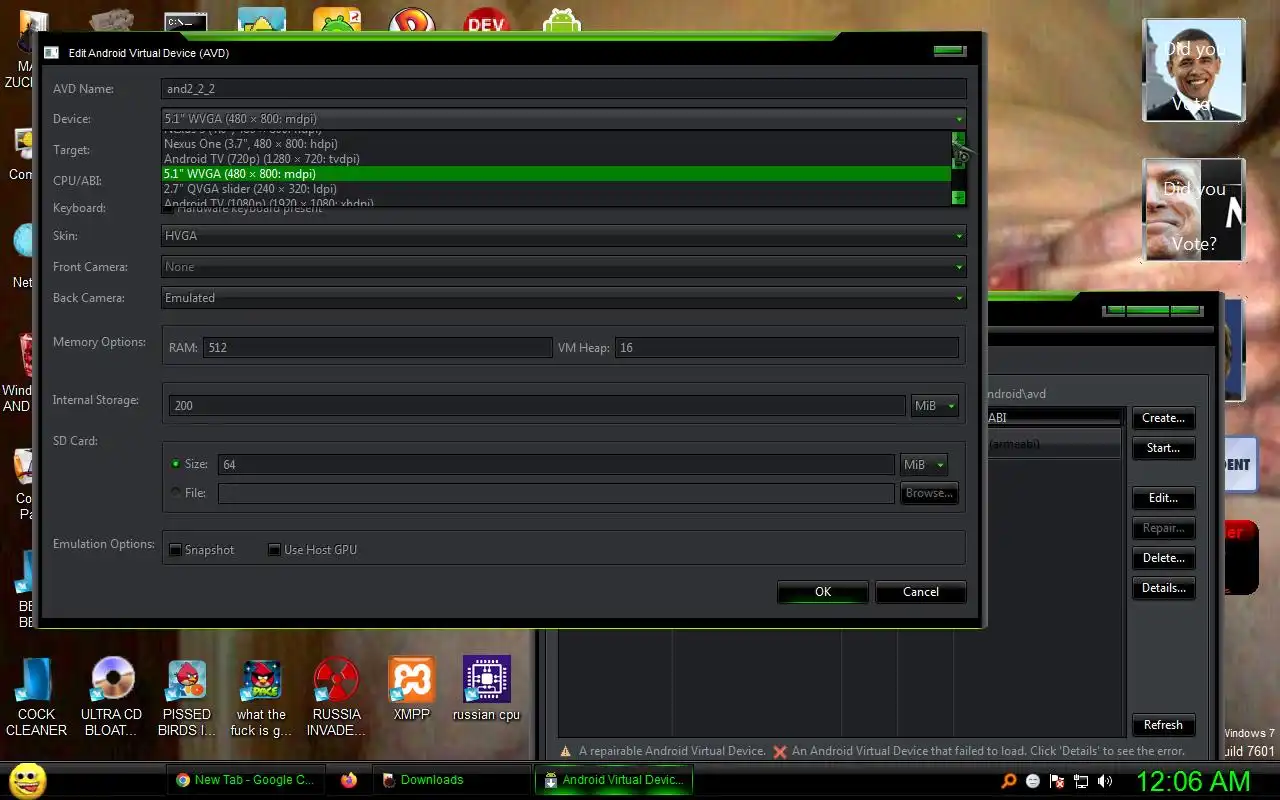Click the second Did you Vote gadget
This screenshot has width=1280, height=800.
click(1194, 210)
